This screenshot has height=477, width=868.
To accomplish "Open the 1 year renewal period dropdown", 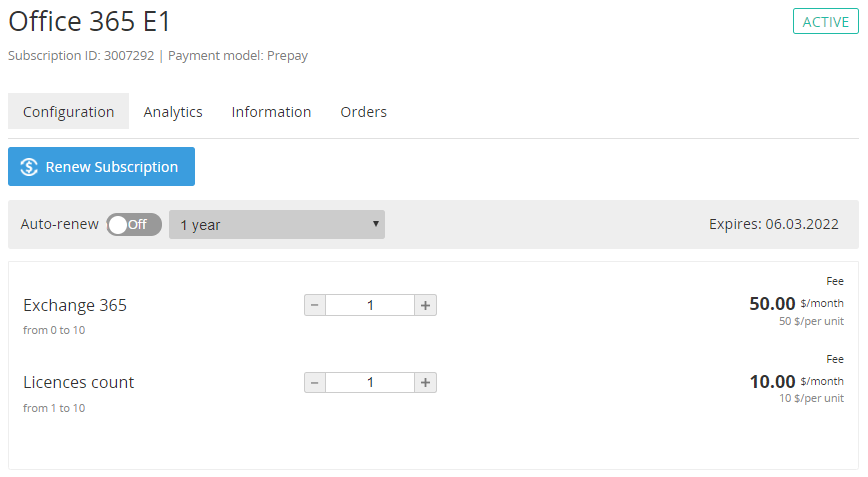I will click(277, 225).
